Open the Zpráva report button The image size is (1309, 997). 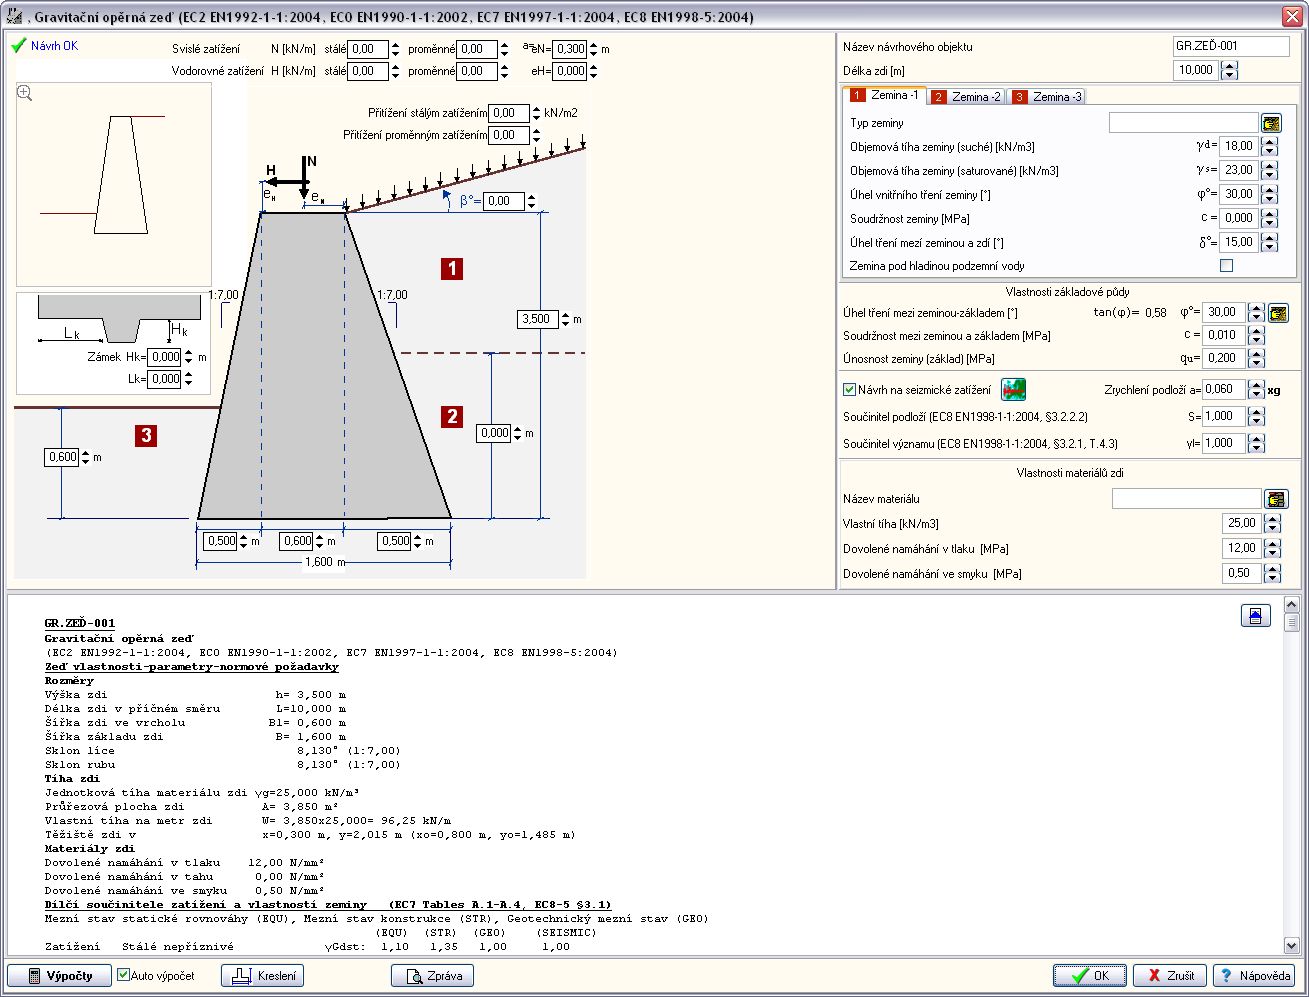(432, 975)
